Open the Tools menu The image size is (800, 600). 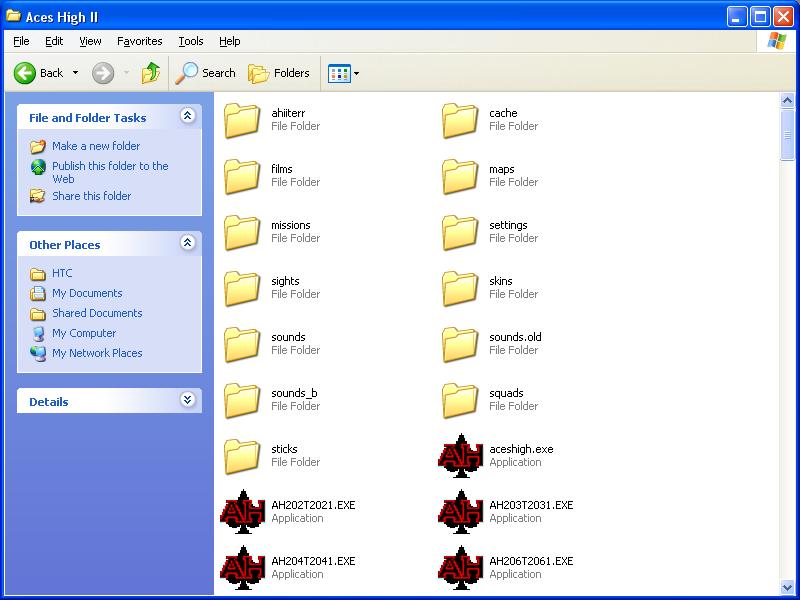(191, 41)
